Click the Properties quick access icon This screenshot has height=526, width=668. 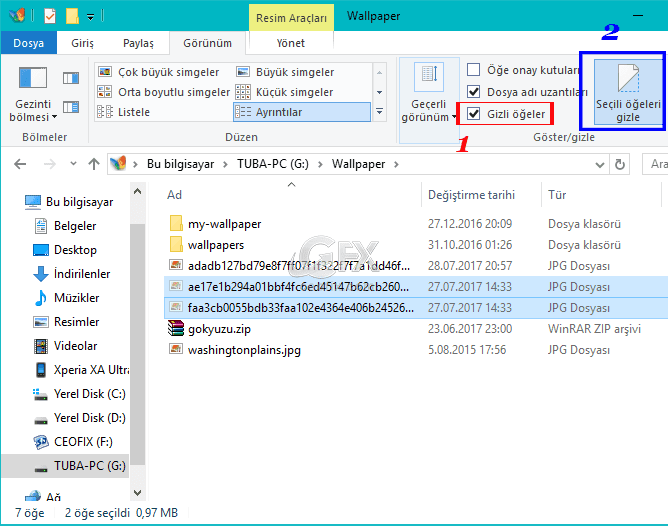[50, 16]
